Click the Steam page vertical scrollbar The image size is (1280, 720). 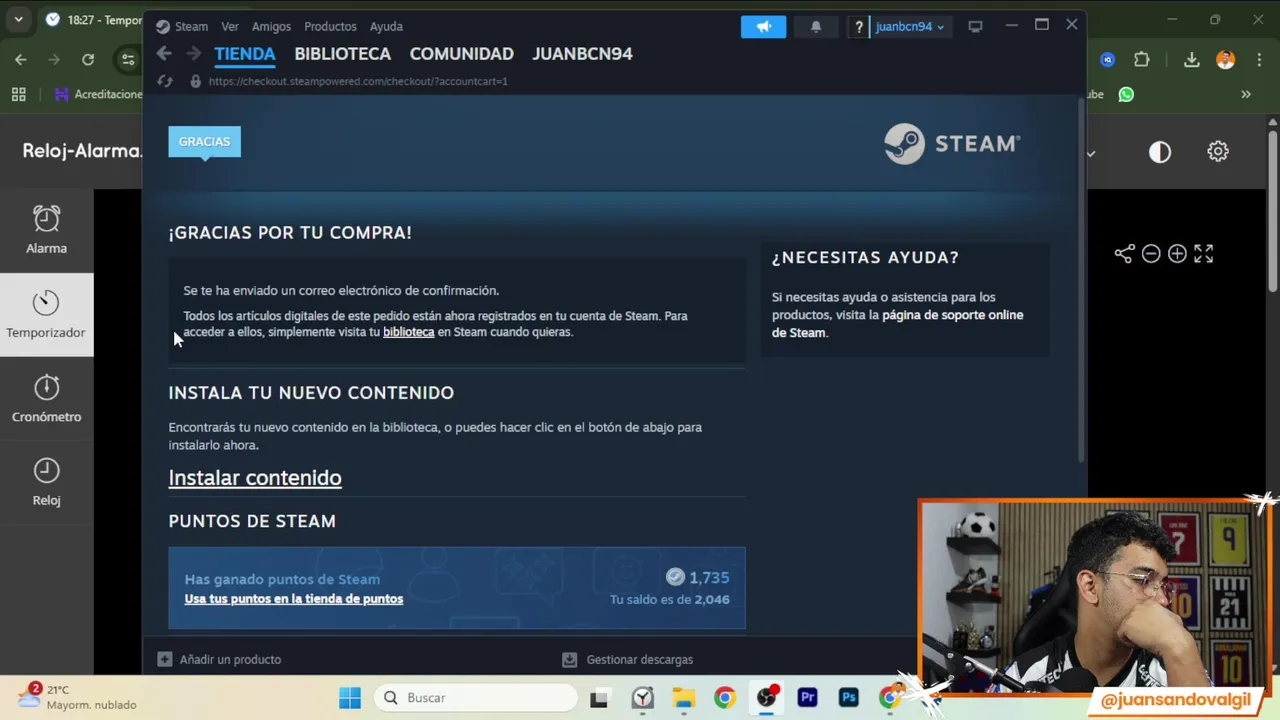pos(1080,280)
